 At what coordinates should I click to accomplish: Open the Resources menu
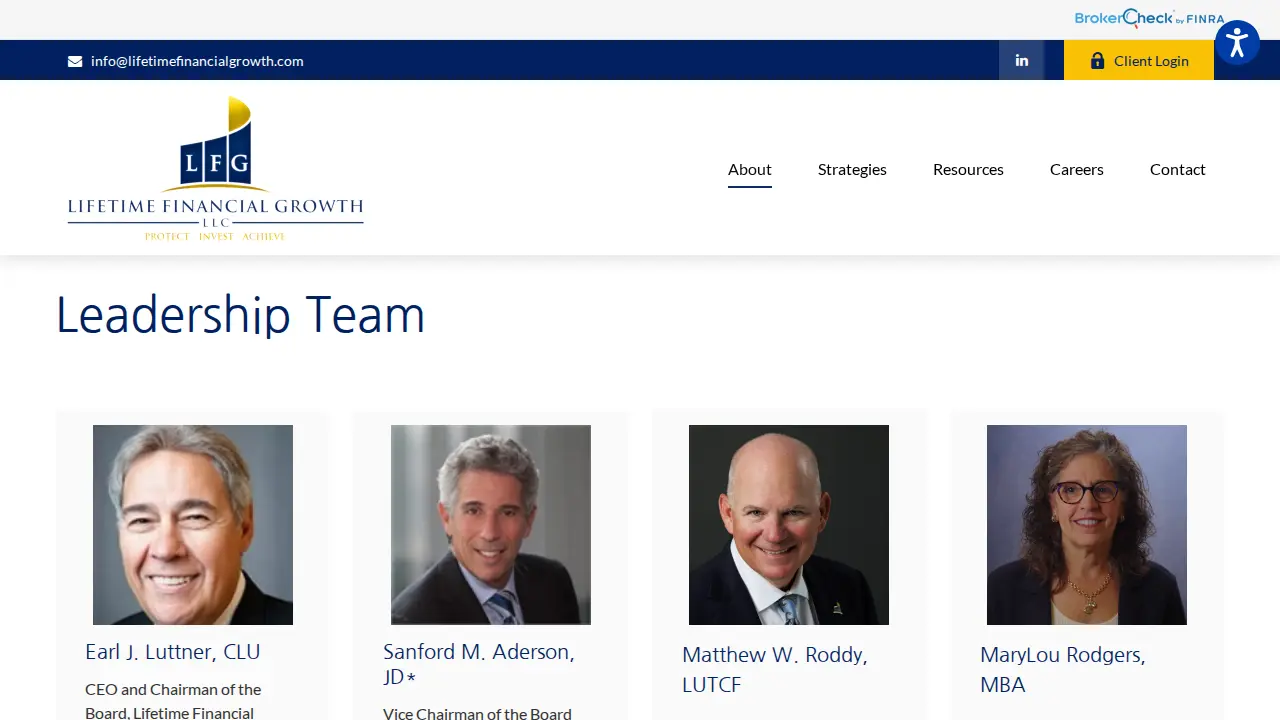[x=968, y=169]
